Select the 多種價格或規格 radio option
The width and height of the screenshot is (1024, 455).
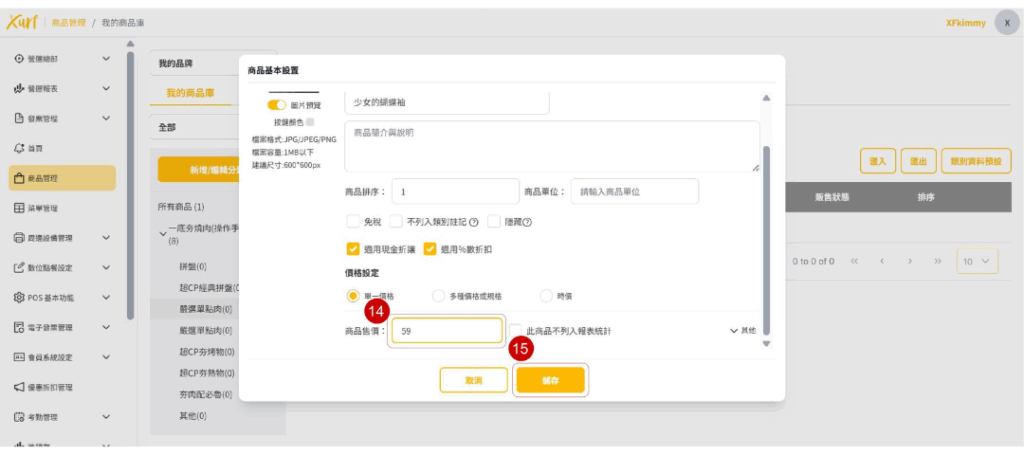click(x=438, y=296)
